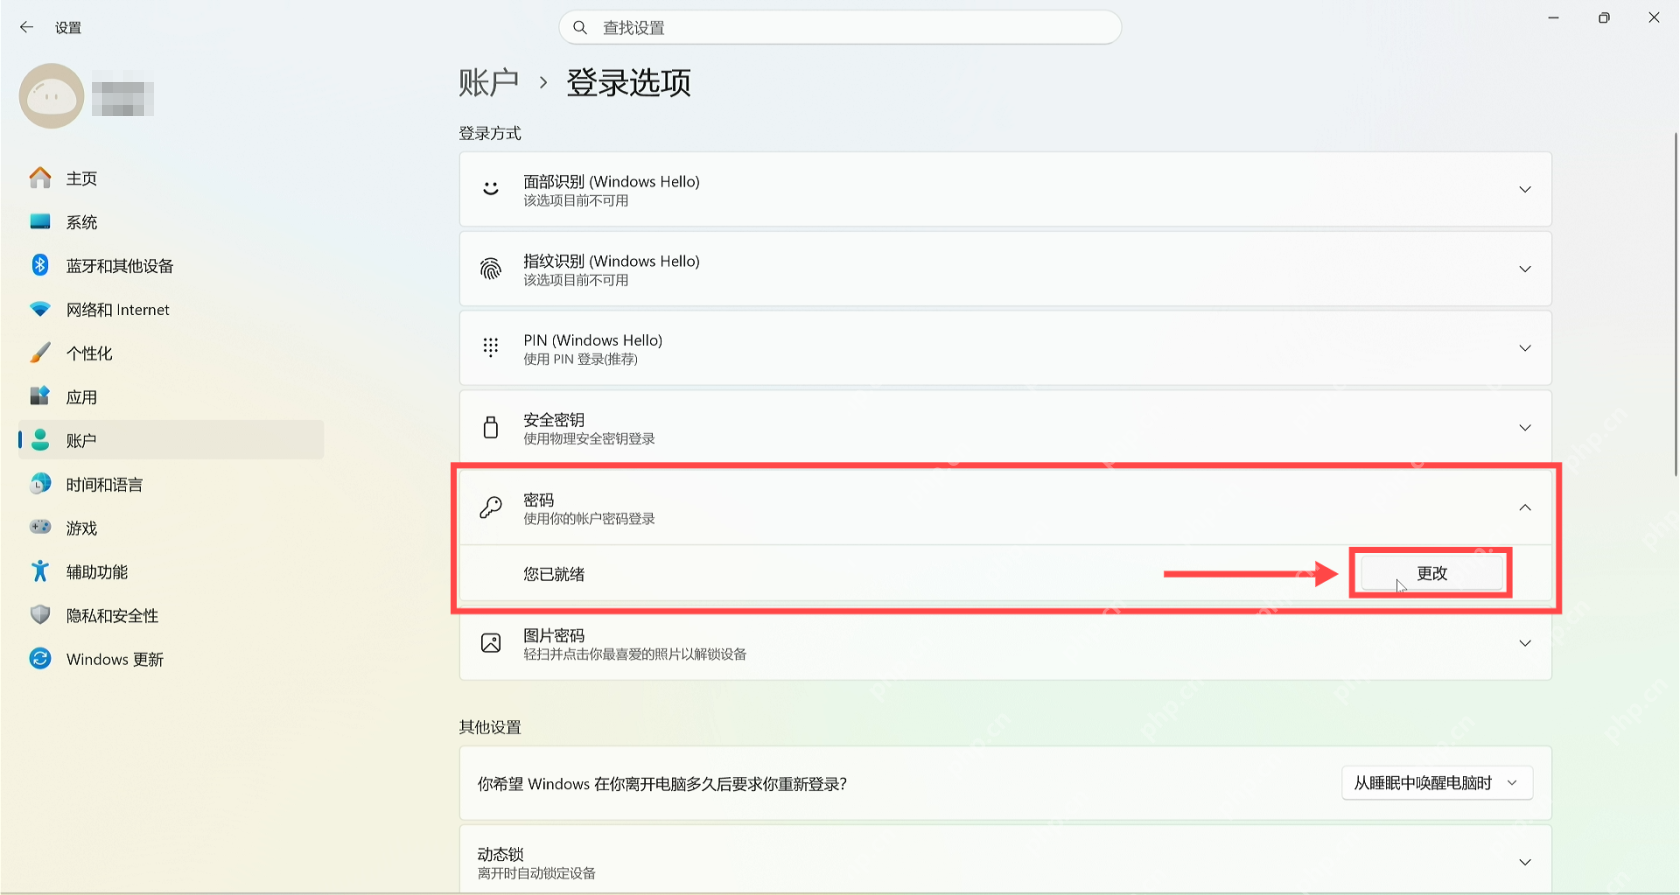The width and height of the screenshot is (1680, 895).
Task: Select 账户 in the sidebar menu
Action: tap(171, 440)
